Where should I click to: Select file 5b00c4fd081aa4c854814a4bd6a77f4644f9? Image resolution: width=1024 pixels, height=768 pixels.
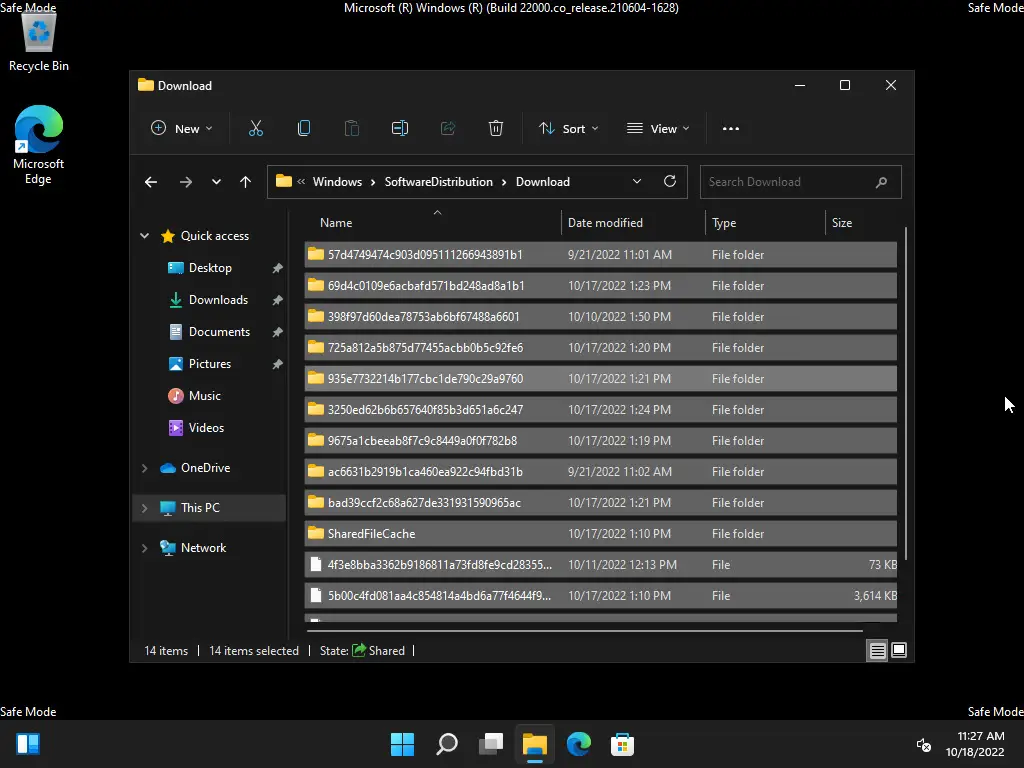pyautogui.click(x=601, y=596)
